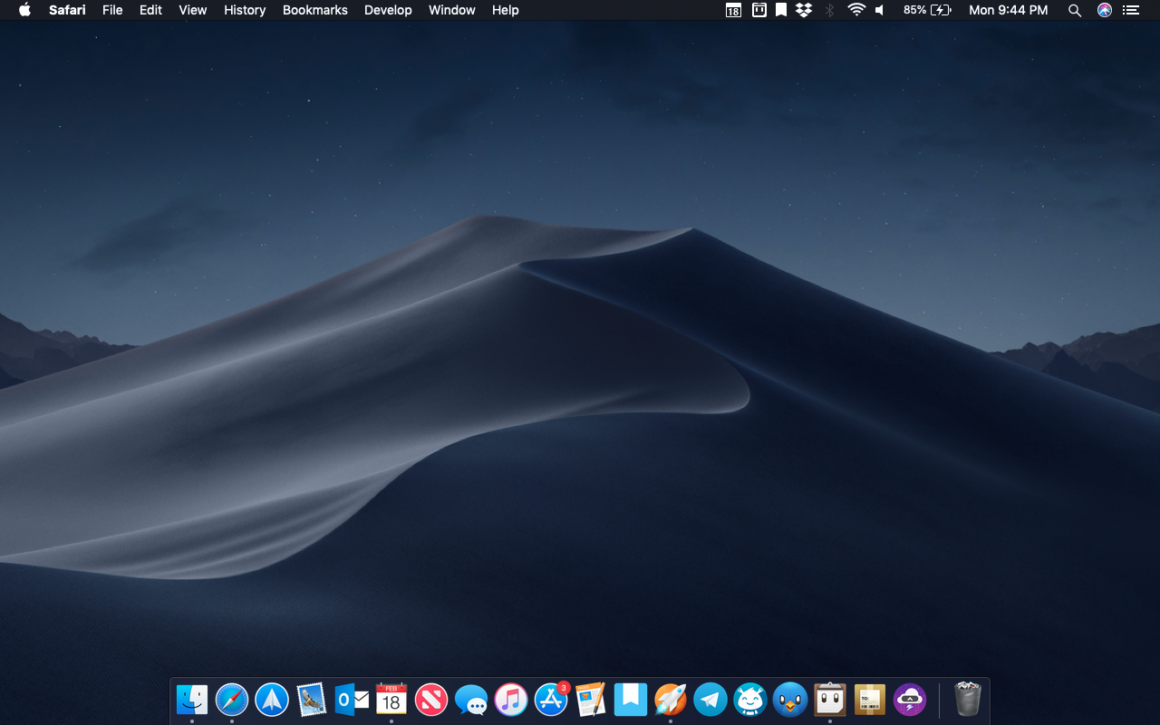Launch the News app from dock
Viewport: 1160px width, 725px height.
pyautogui.click(x=431, y=699)
